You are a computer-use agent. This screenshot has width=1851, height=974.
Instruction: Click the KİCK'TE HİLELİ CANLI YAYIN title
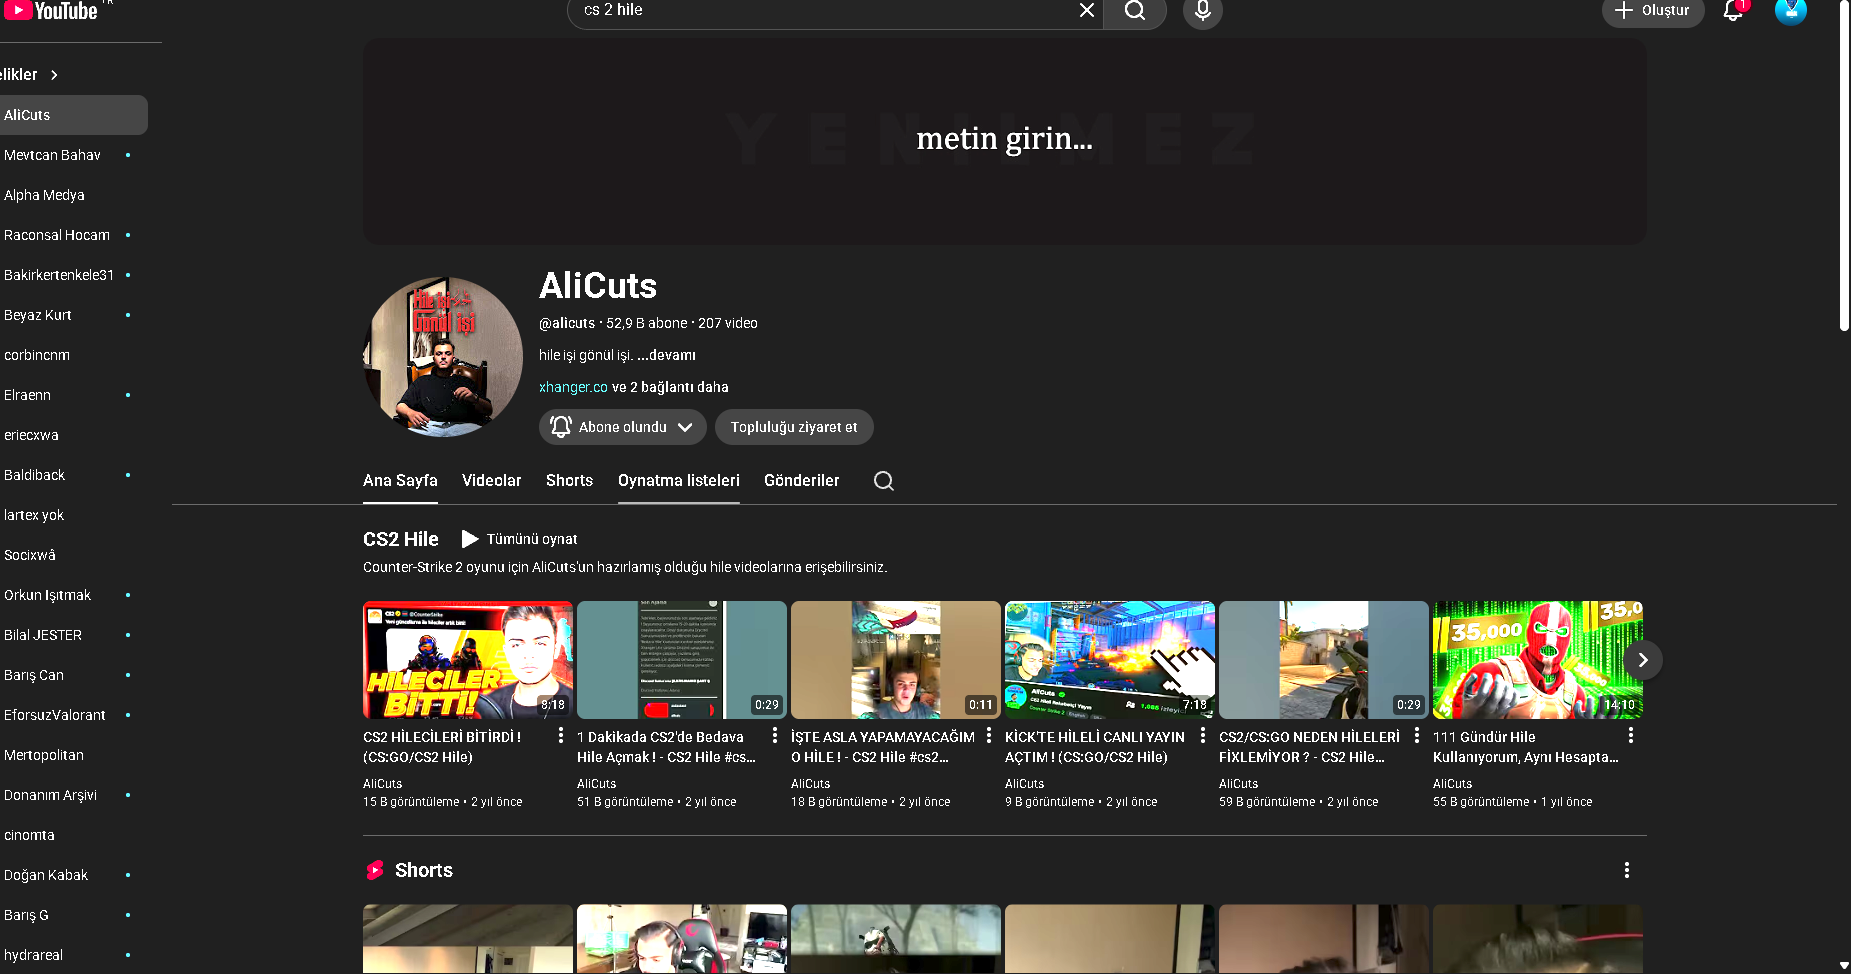(1095, 747)
